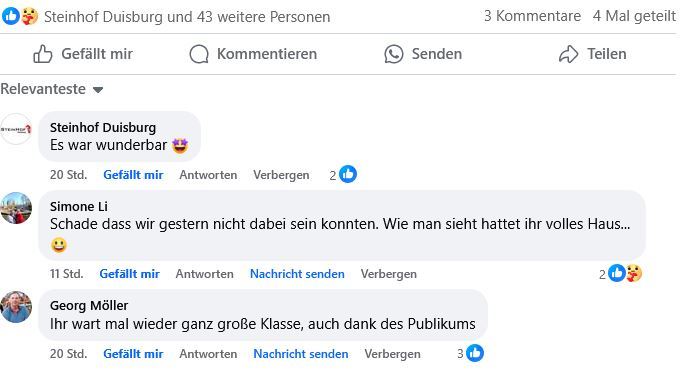Expand the Relevanteste sort dropdown

coord(52,89)
